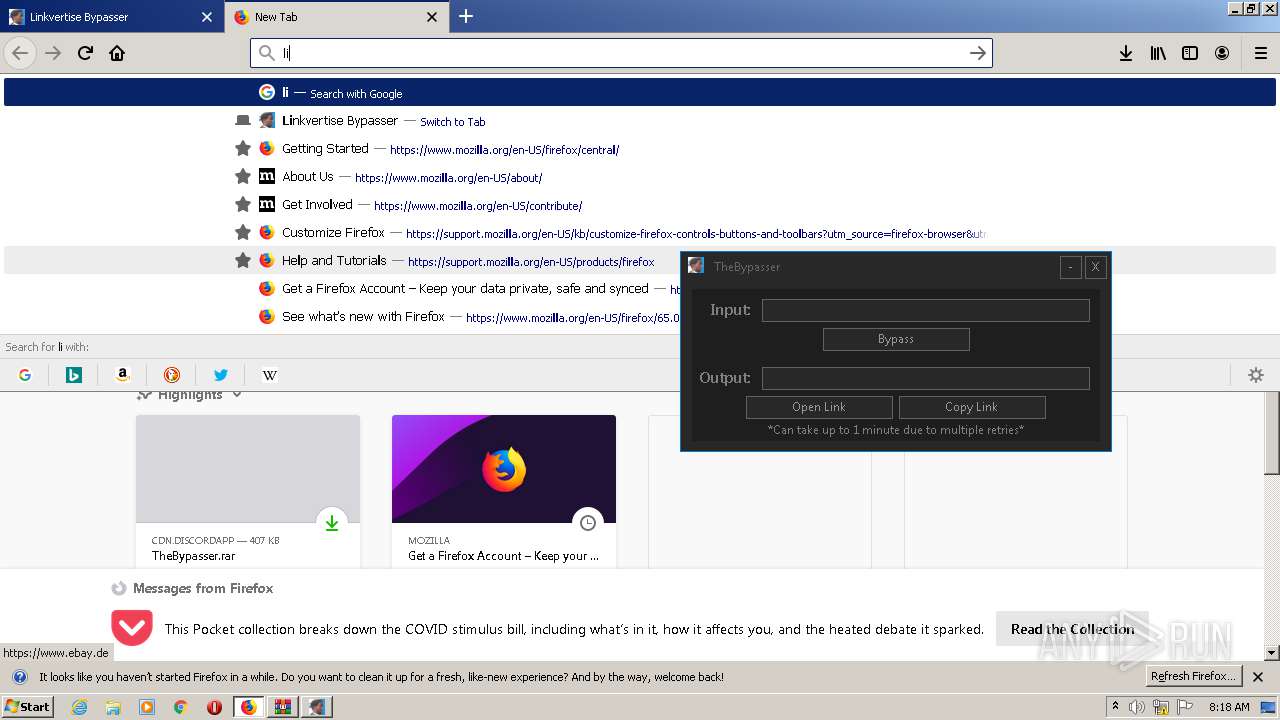Image resolution: width=1280 pixels, height=720 pixels.
Task: Dismiss the refresh Firefox notification bar
Action: point(1258,677)
